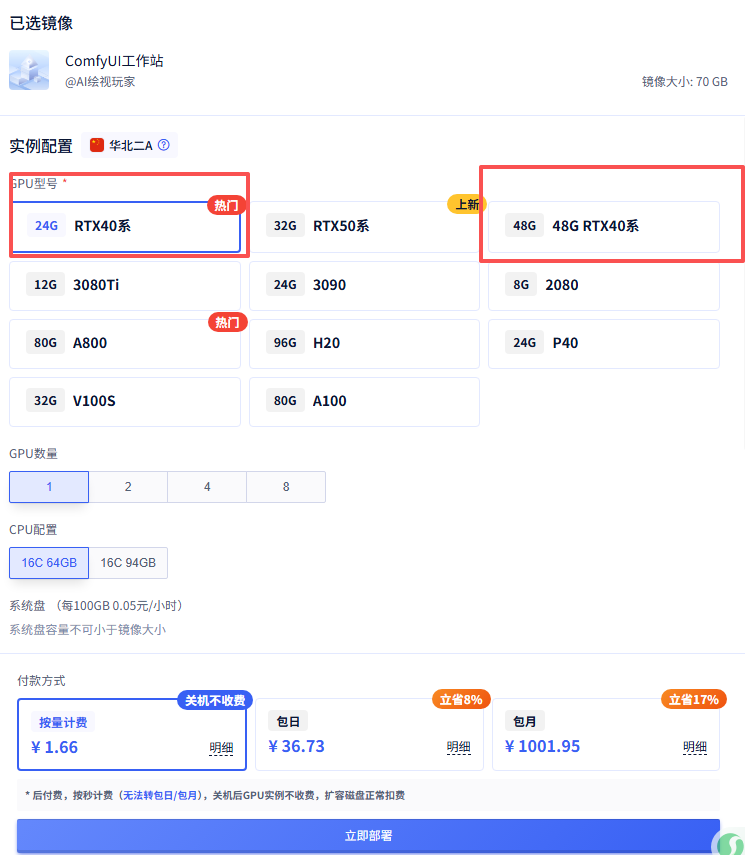Select the 32G RTX50系 GPU option
This screenshot has width=745, height=855.
click(364, 226)
